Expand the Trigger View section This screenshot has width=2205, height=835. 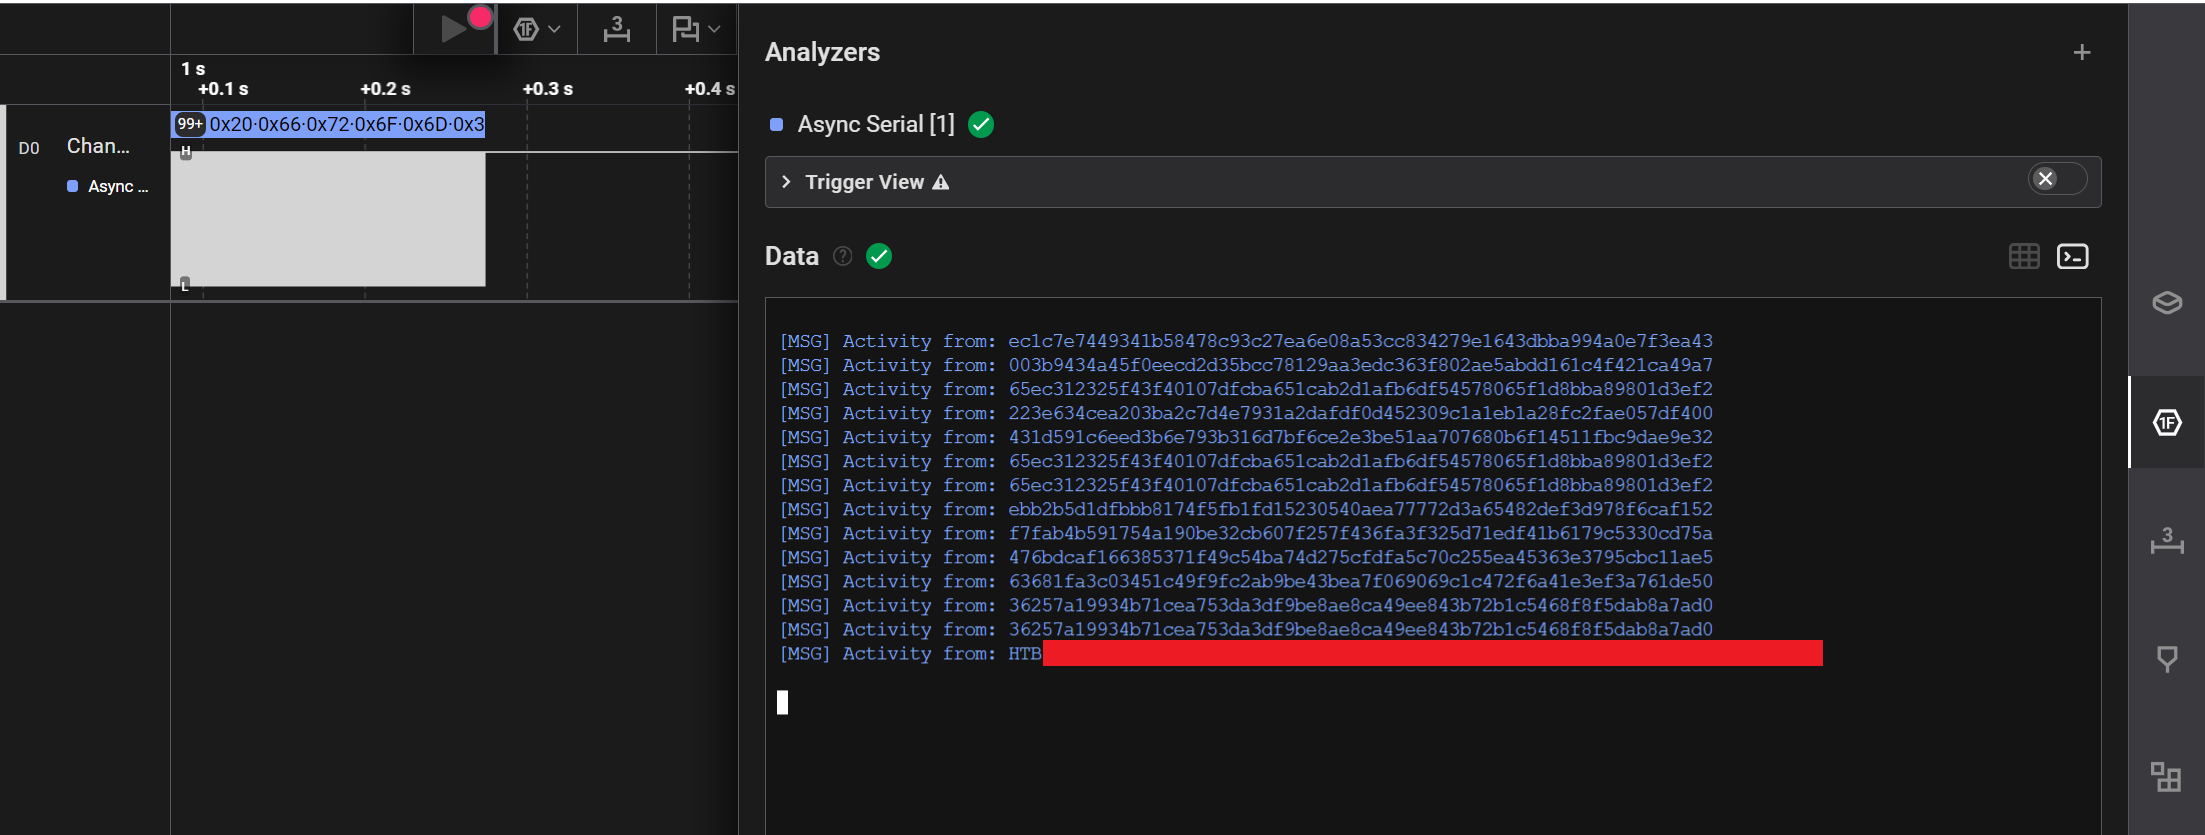click(786, 182)
